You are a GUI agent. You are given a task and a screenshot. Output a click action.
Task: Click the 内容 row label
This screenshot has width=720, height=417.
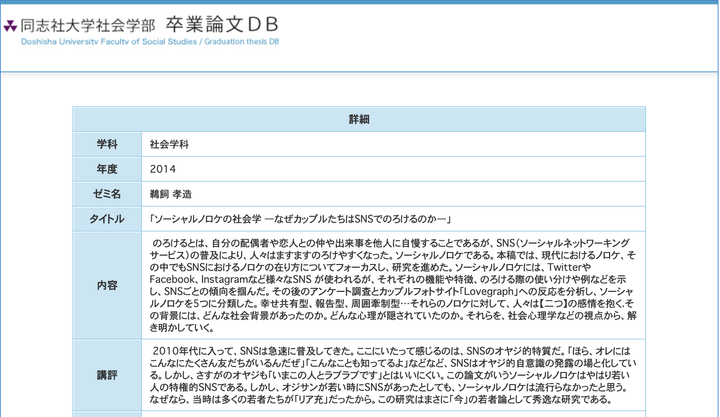tap(107, 285)
